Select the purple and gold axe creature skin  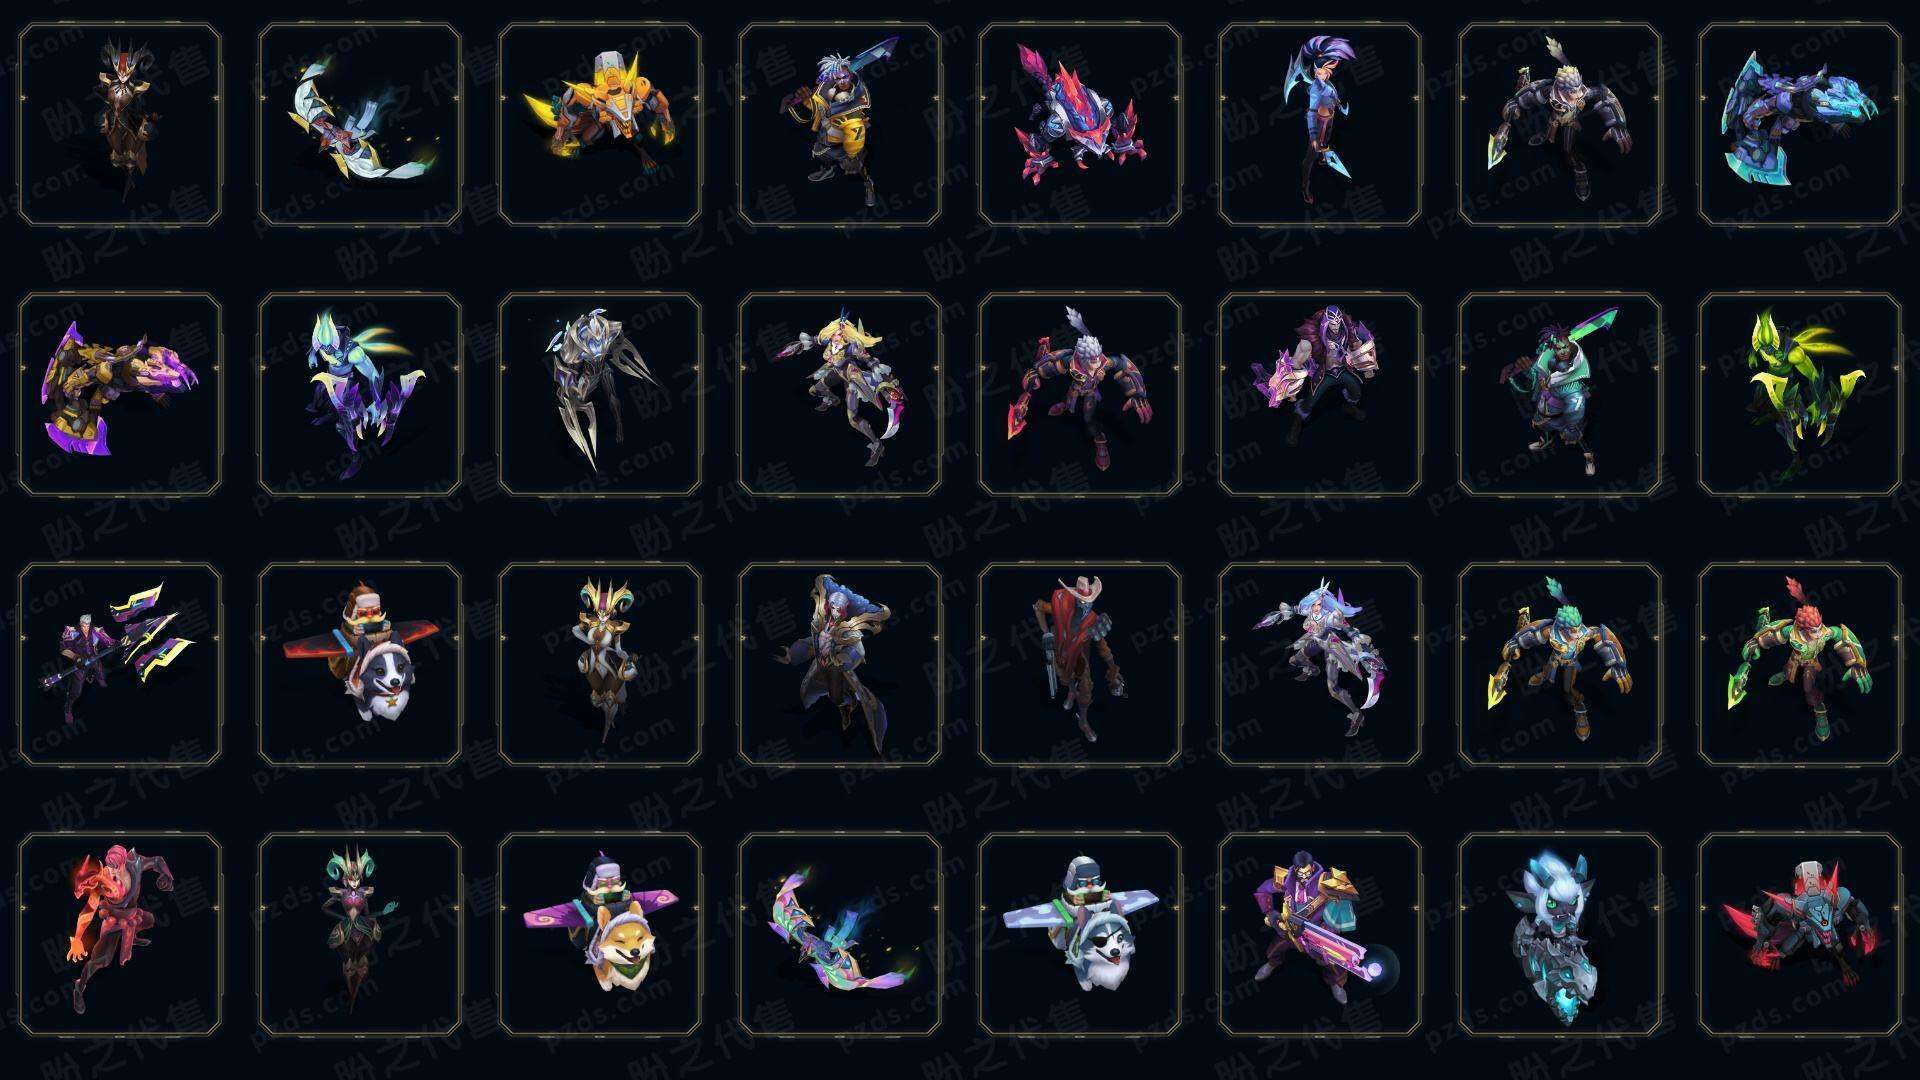(x=120, y=394)
